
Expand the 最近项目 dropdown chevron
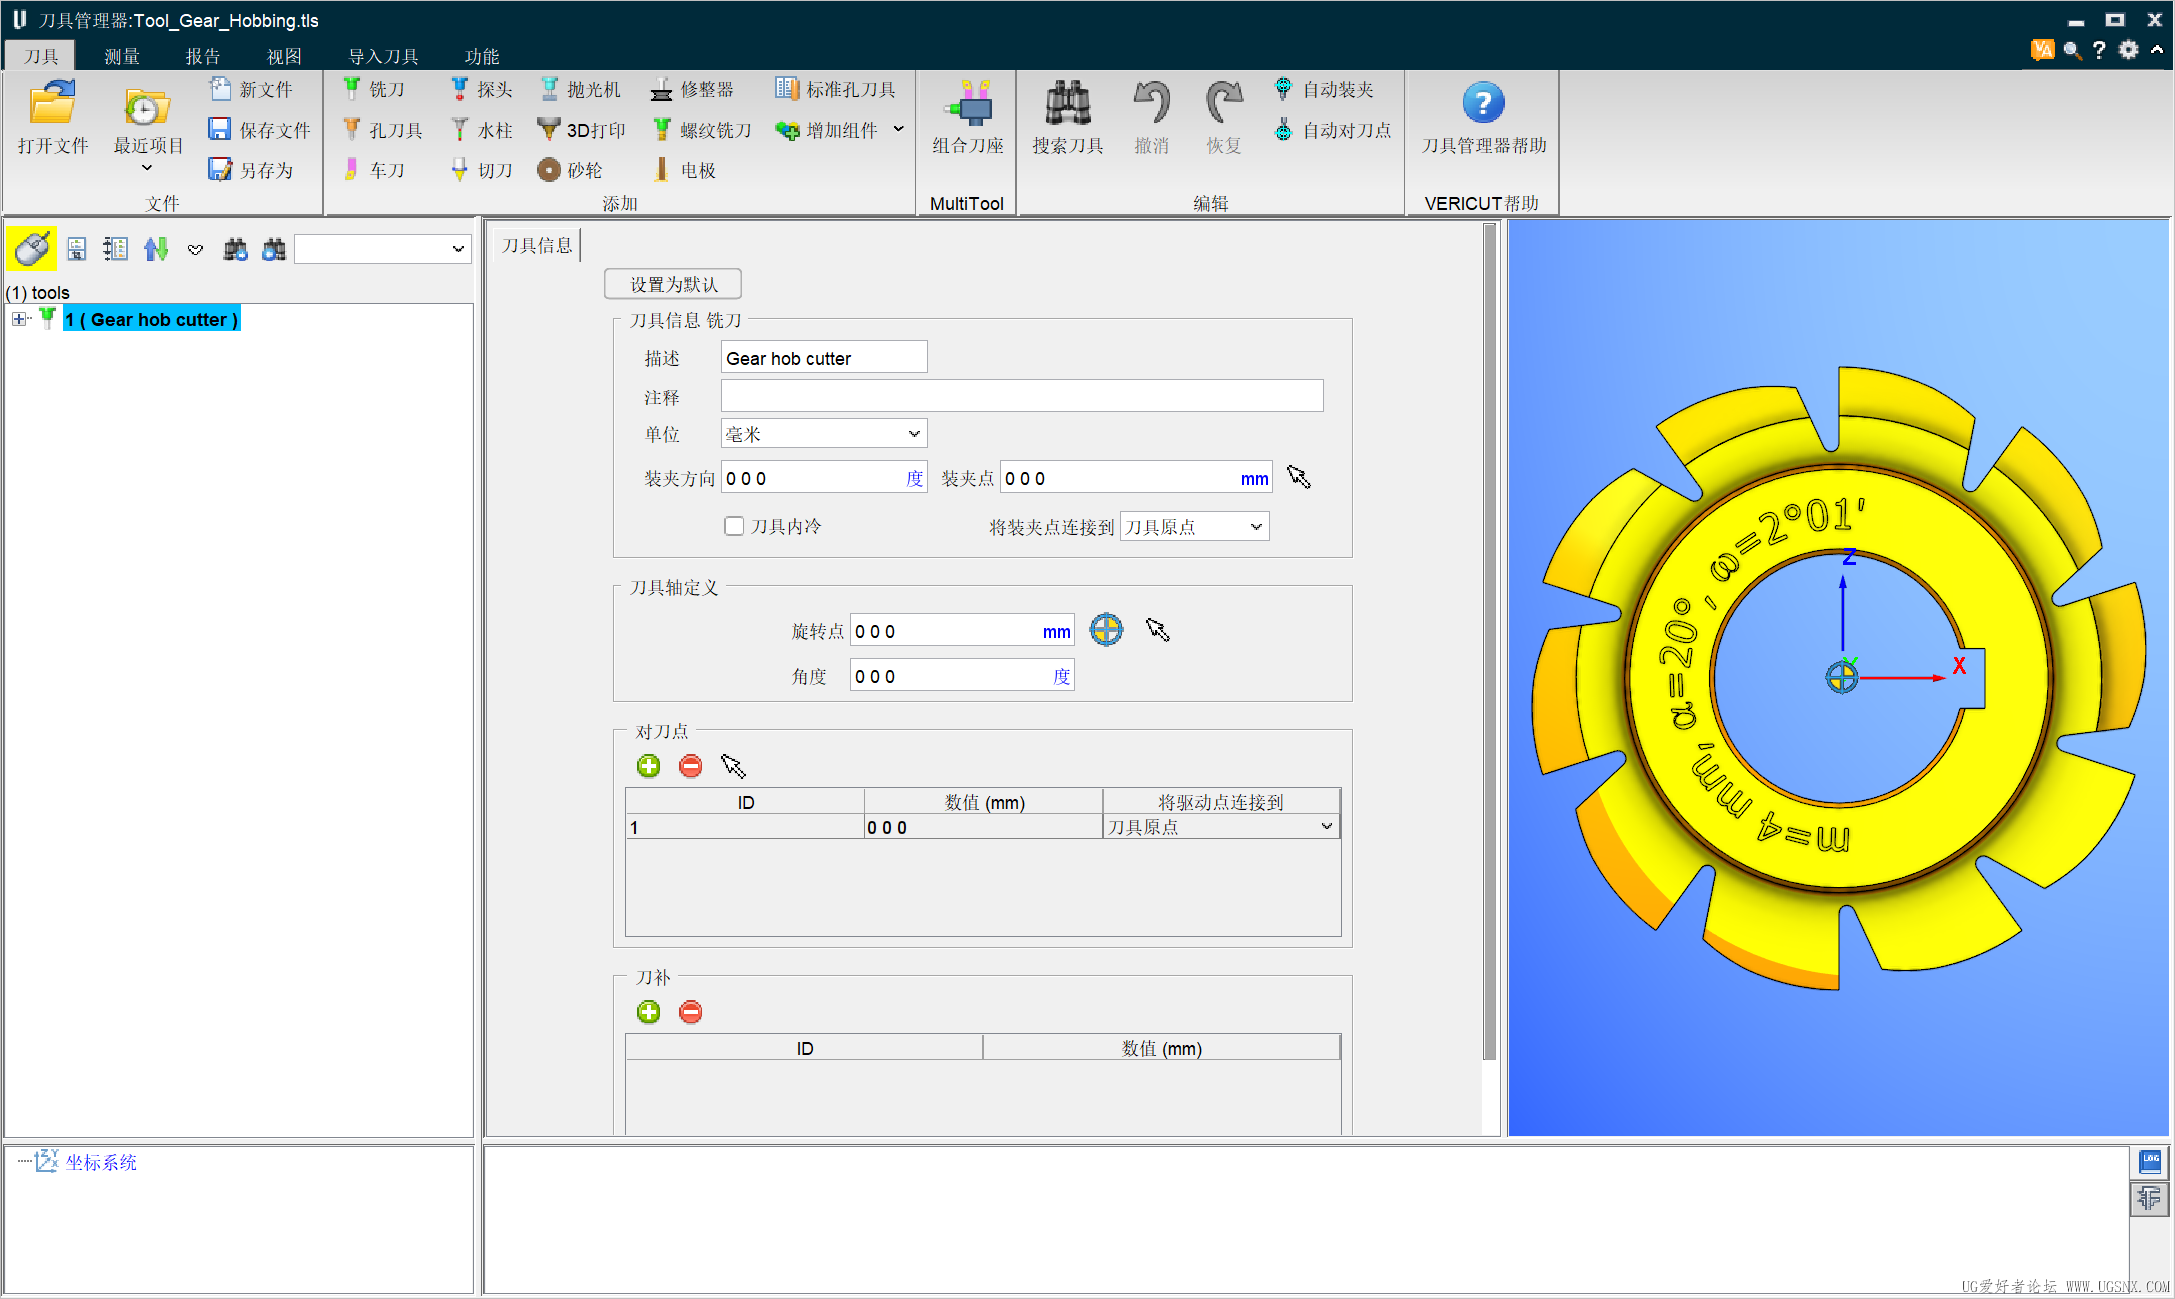[x=147, y=167]
